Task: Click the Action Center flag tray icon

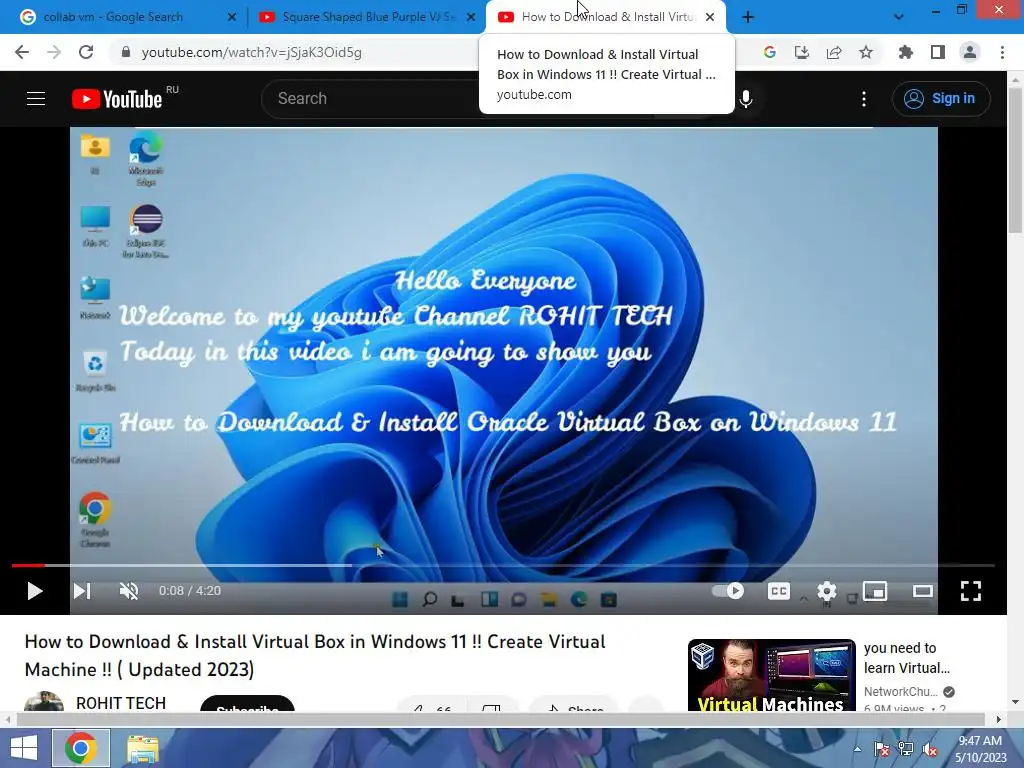Action: point(882,749)
